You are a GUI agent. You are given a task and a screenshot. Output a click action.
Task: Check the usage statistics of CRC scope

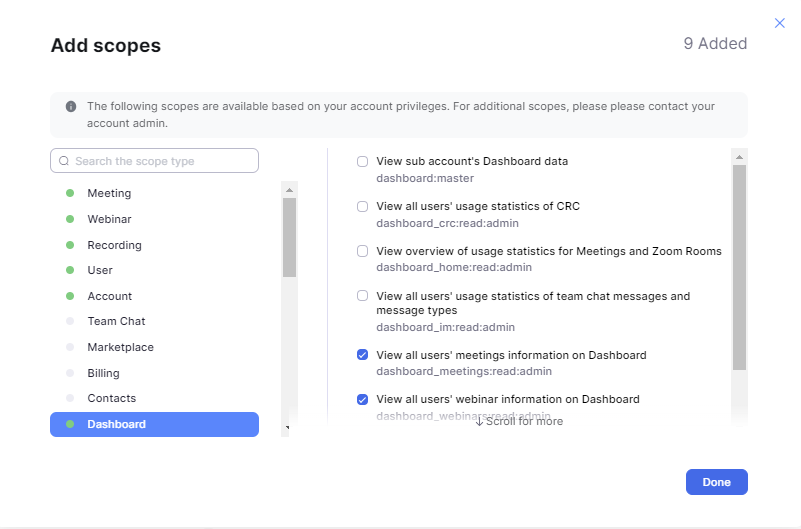pos(363,206)
